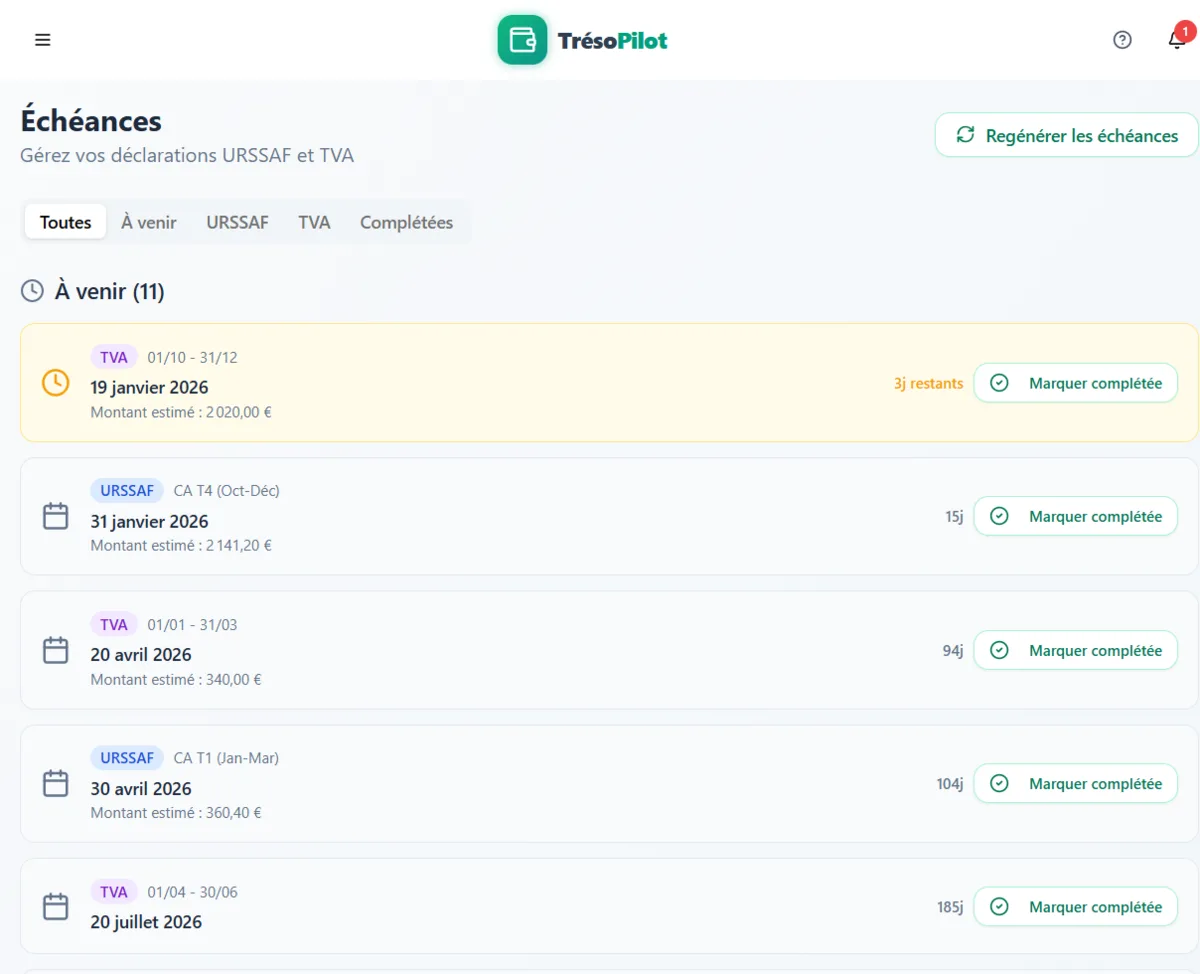Viewport: 1200px width, 974px height.
Task: Click the URSSAF badge on CA T4 deadline
Action: pyautogui.click(x=127, y=491)
